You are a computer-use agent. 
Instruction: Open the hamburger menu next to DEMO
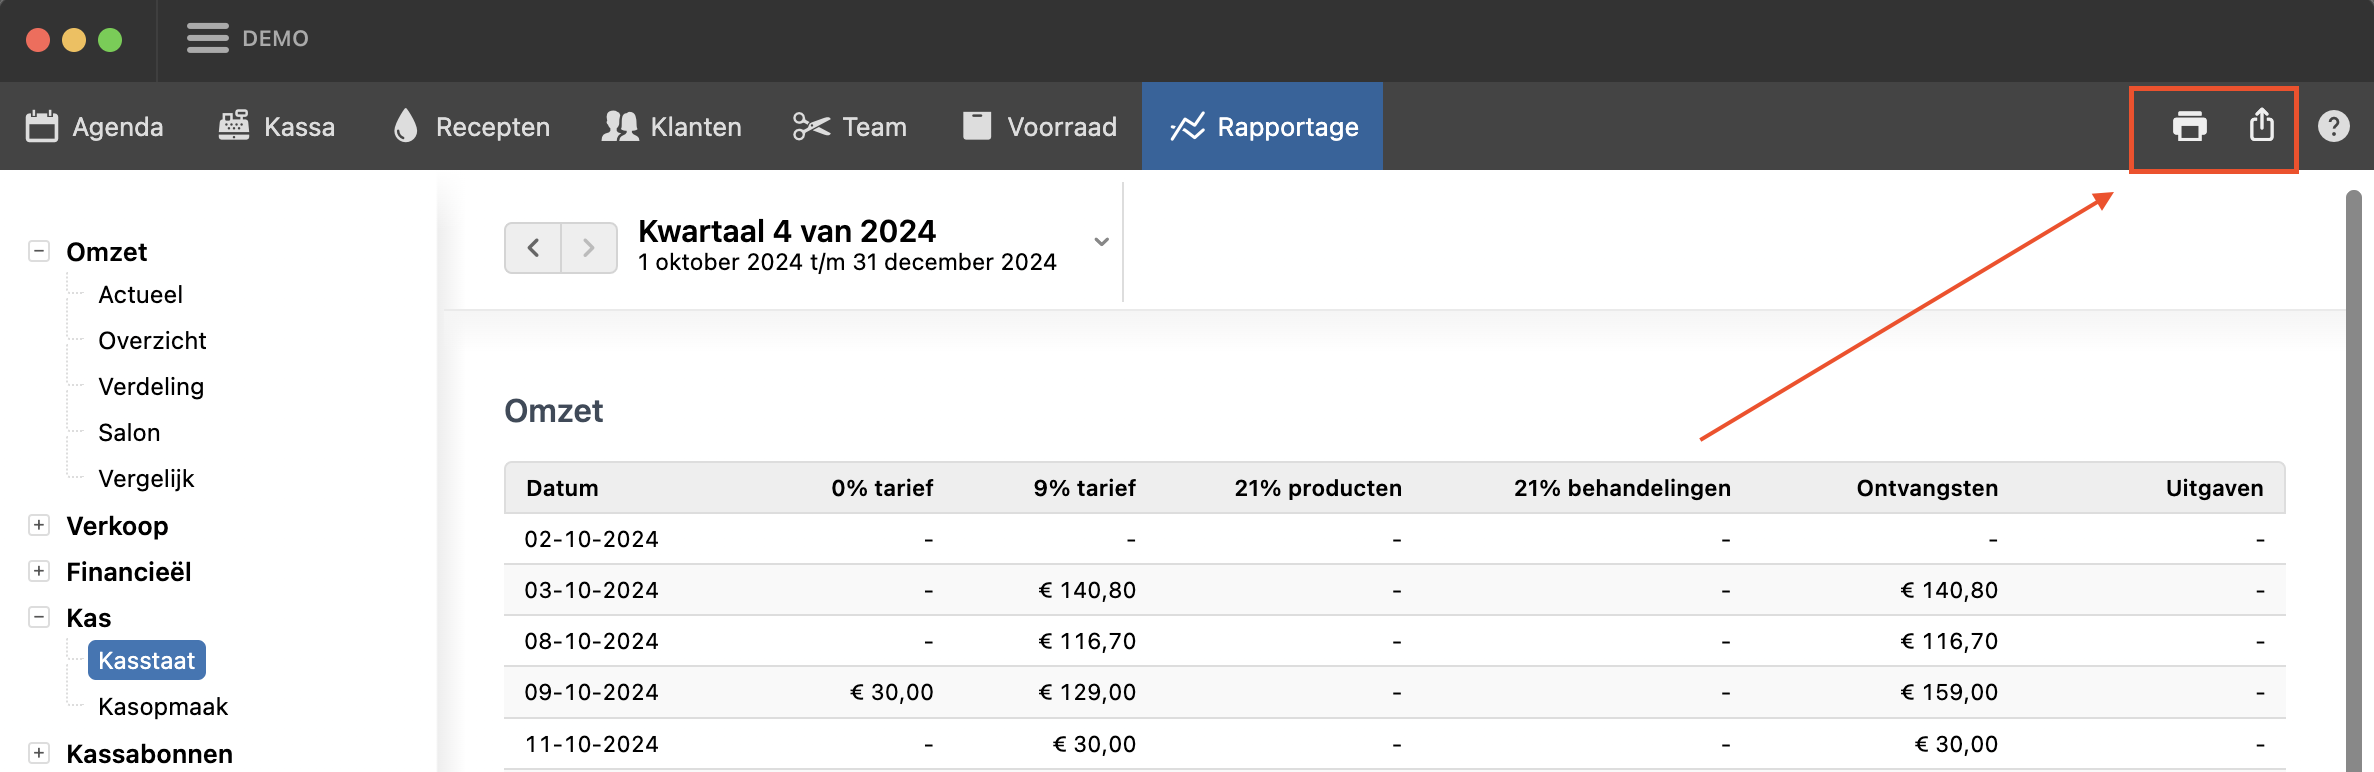(x=208, y=38)
